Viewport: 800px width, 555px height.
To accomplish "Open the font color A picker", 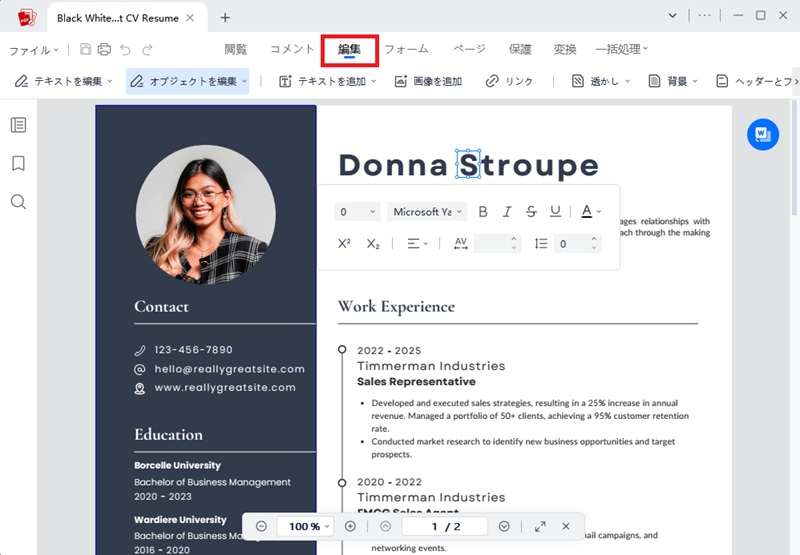I will pyautogui.click(x=591, y=211).
